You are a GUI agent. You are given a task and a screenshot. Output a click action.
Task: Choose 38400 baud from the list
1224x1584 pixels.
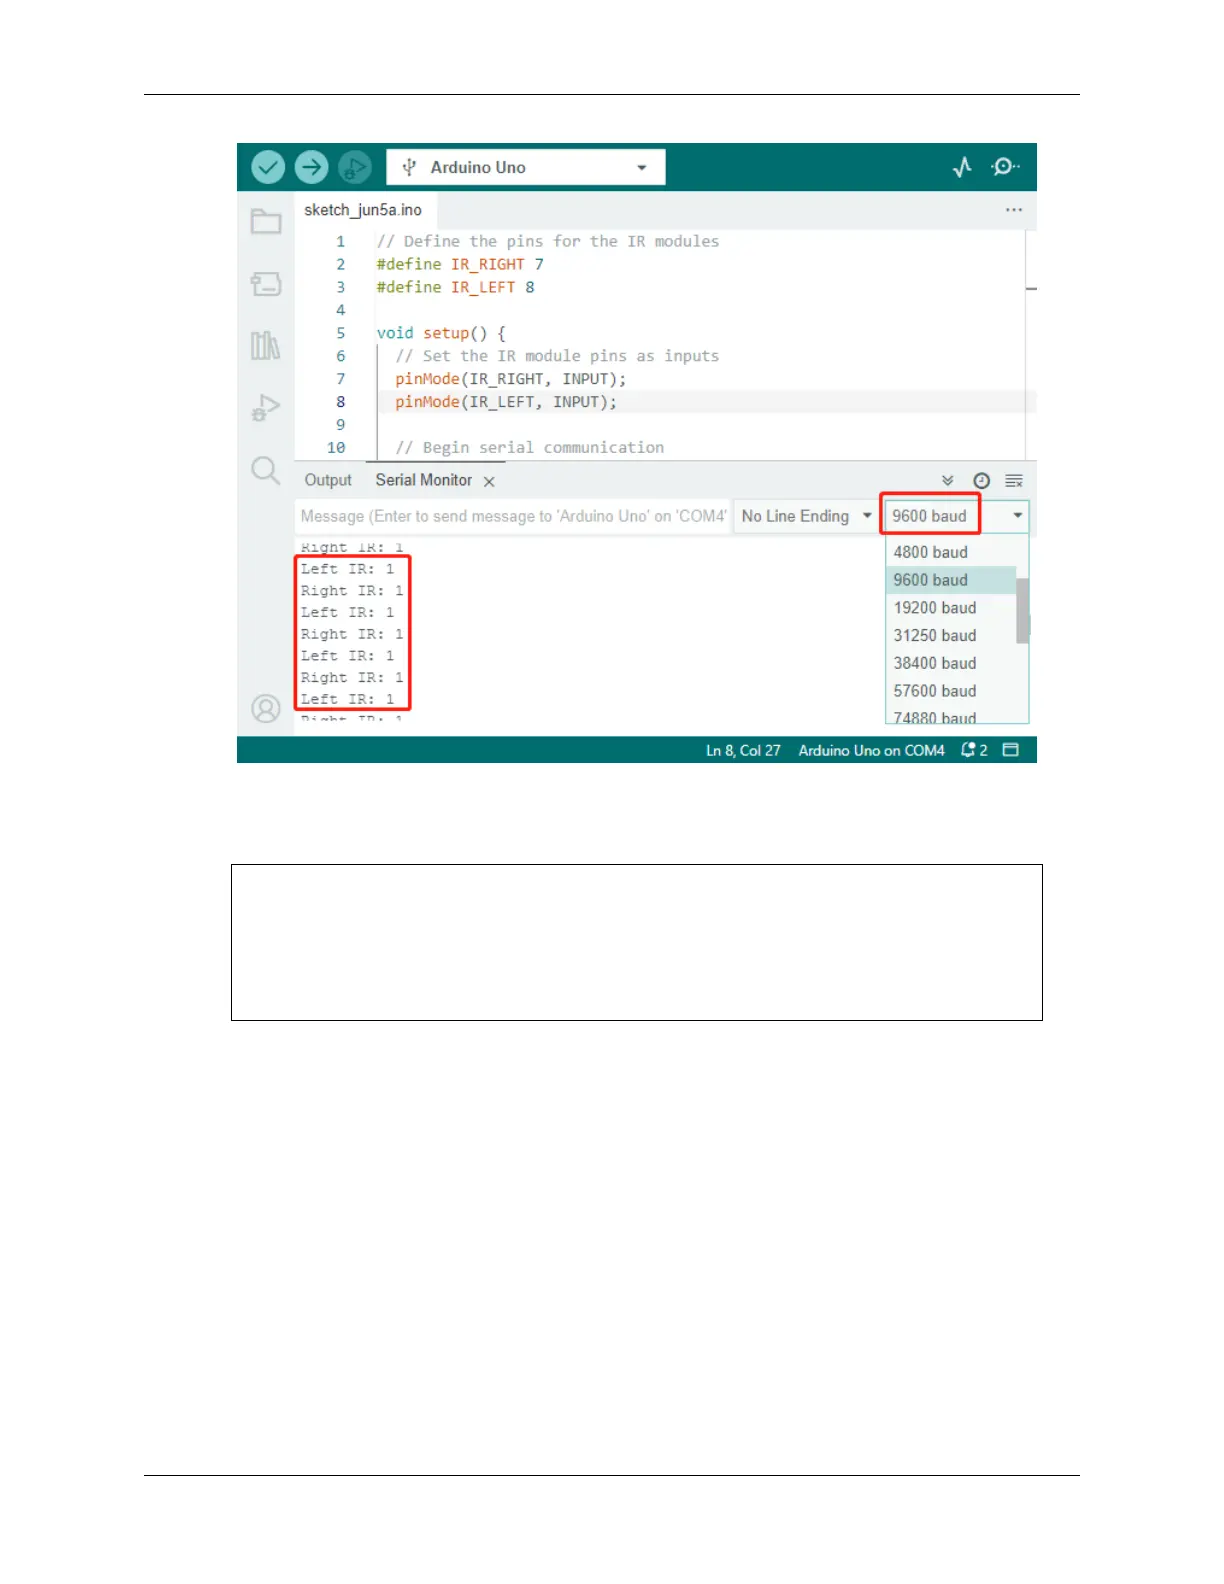pyautogui.click(x=950, y=663)
